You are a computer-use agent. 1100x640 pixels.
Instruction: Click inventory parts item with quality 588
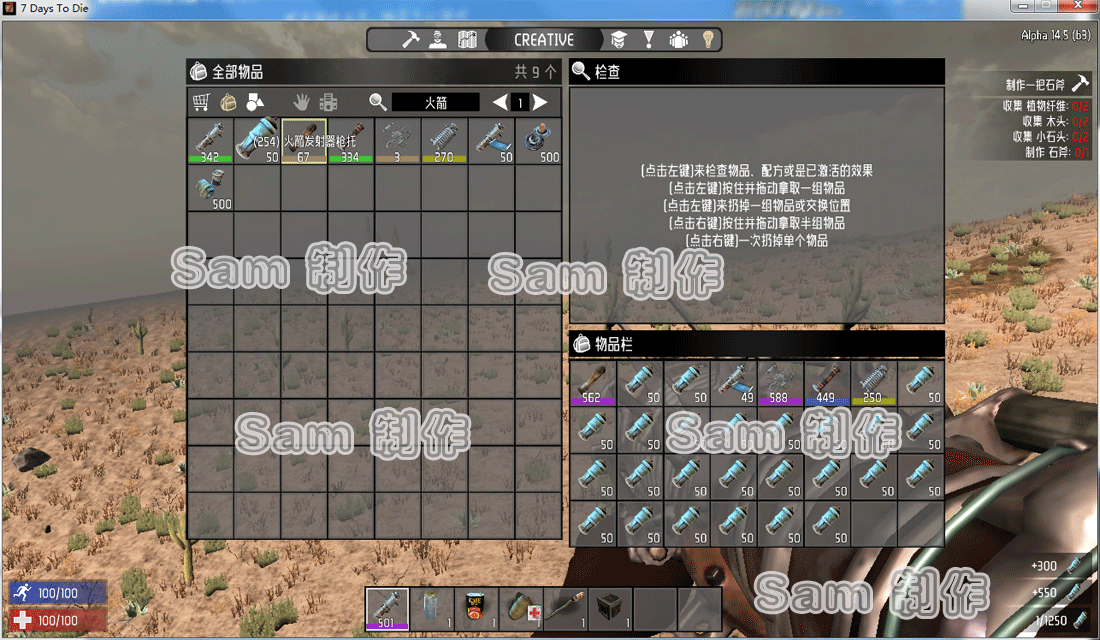pyautogui.click(x=780, y=382)
